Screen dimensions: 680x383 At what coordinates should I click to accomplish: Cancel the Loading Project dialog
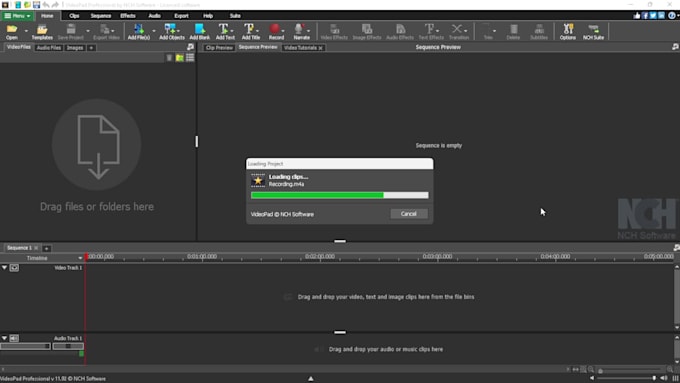[409, 213]
